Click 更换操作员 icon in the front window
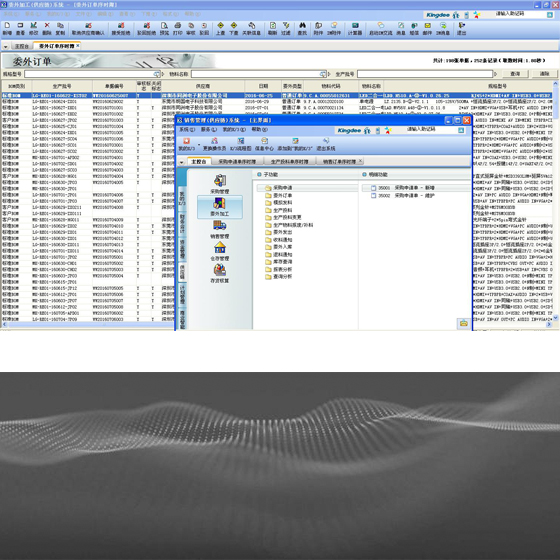 214,144
